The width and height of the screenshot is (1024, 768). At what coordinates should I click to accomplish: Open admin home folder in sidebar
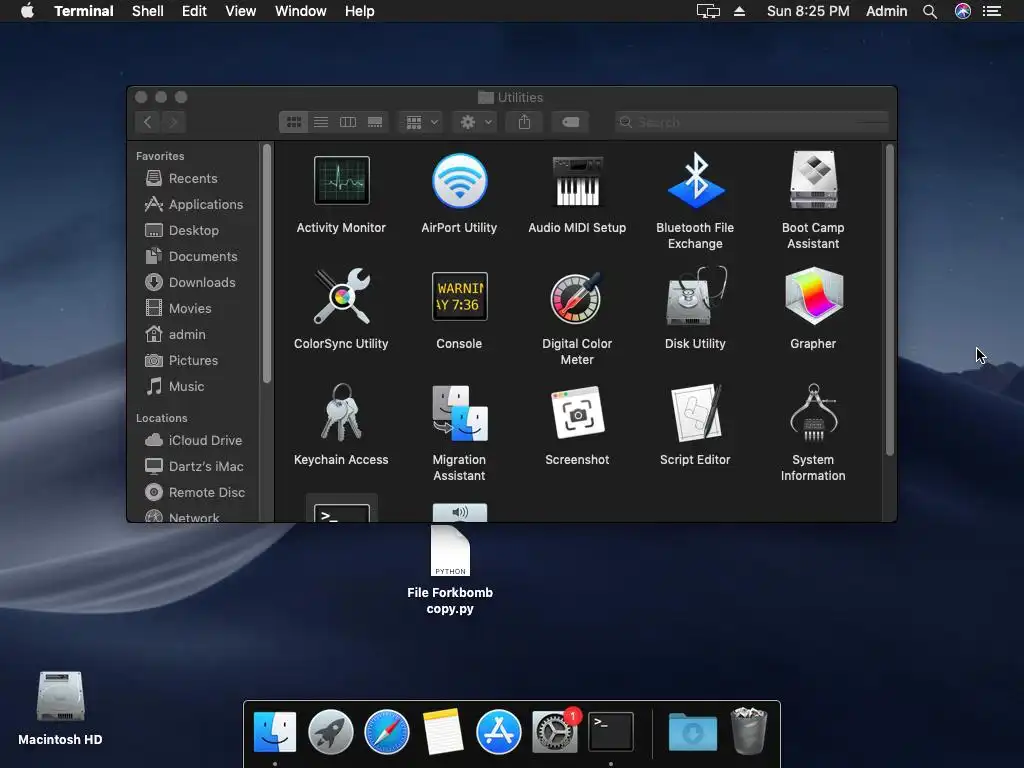pos(175,334)
